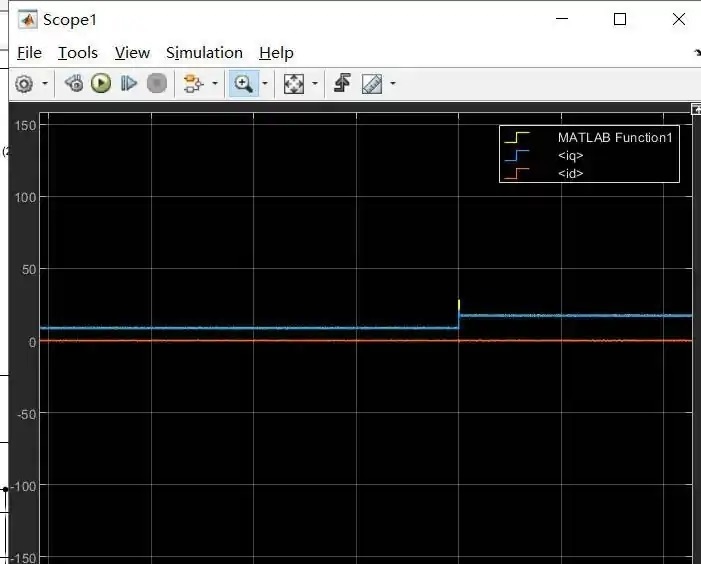The height and width of the screenshot is (564, 701).
Task: Click the Stop simulation button
Action: 156,84
